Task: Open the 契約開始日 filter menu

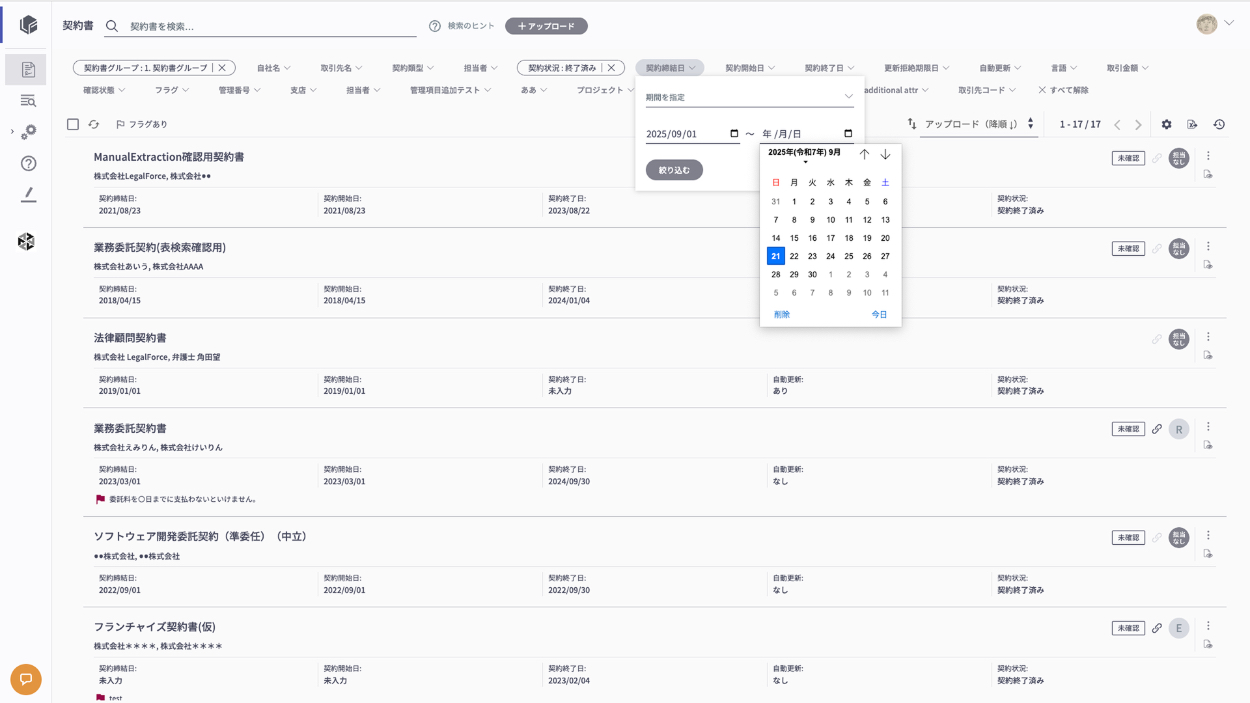Action: [x=749, y=68]
